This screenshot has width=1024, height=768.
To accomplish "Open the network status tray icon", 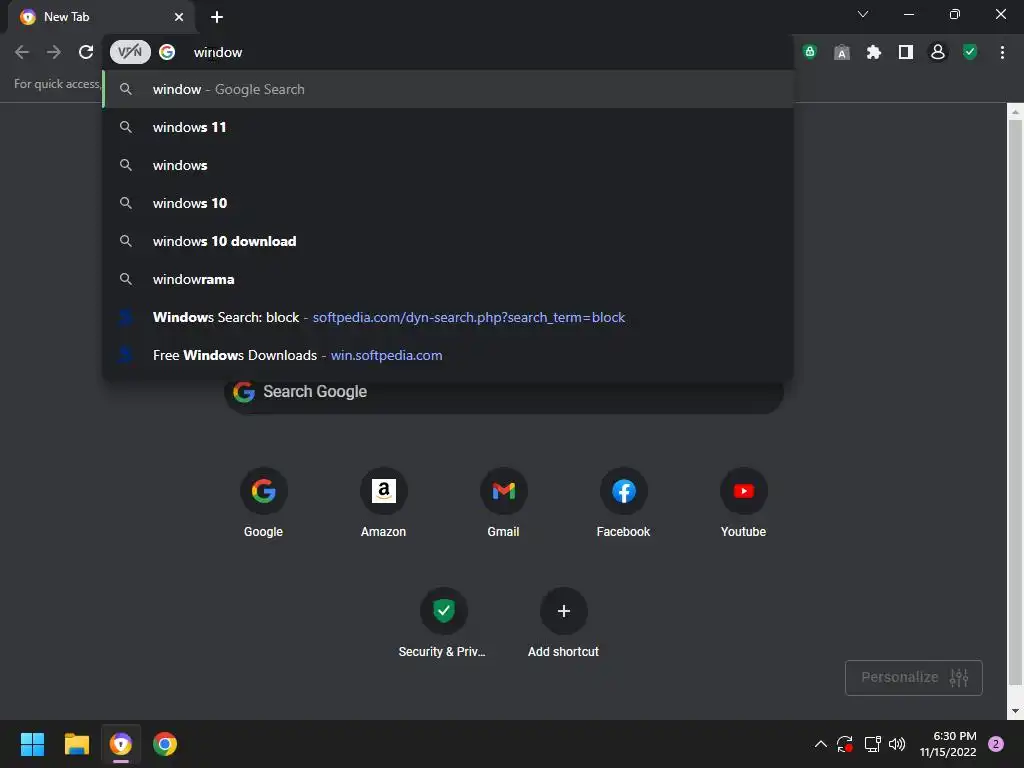I will (x=872, y=744).
